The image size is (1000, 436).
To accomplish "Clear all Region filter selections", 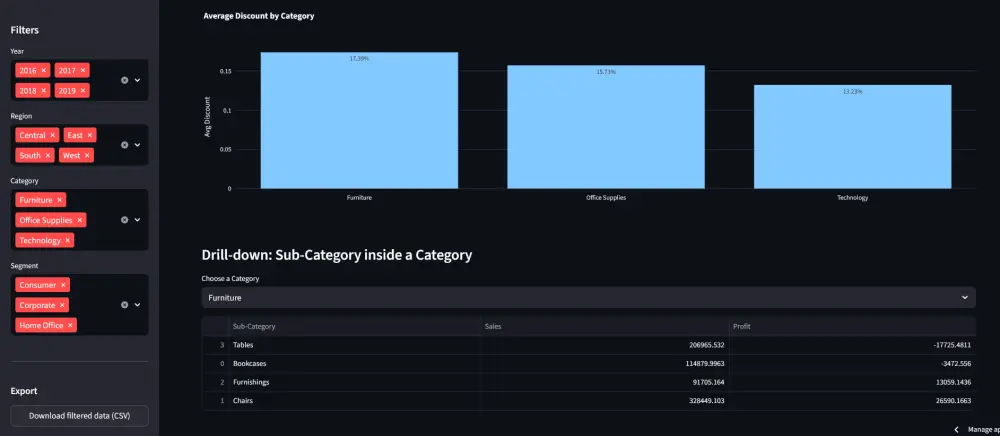I will 125,145.
